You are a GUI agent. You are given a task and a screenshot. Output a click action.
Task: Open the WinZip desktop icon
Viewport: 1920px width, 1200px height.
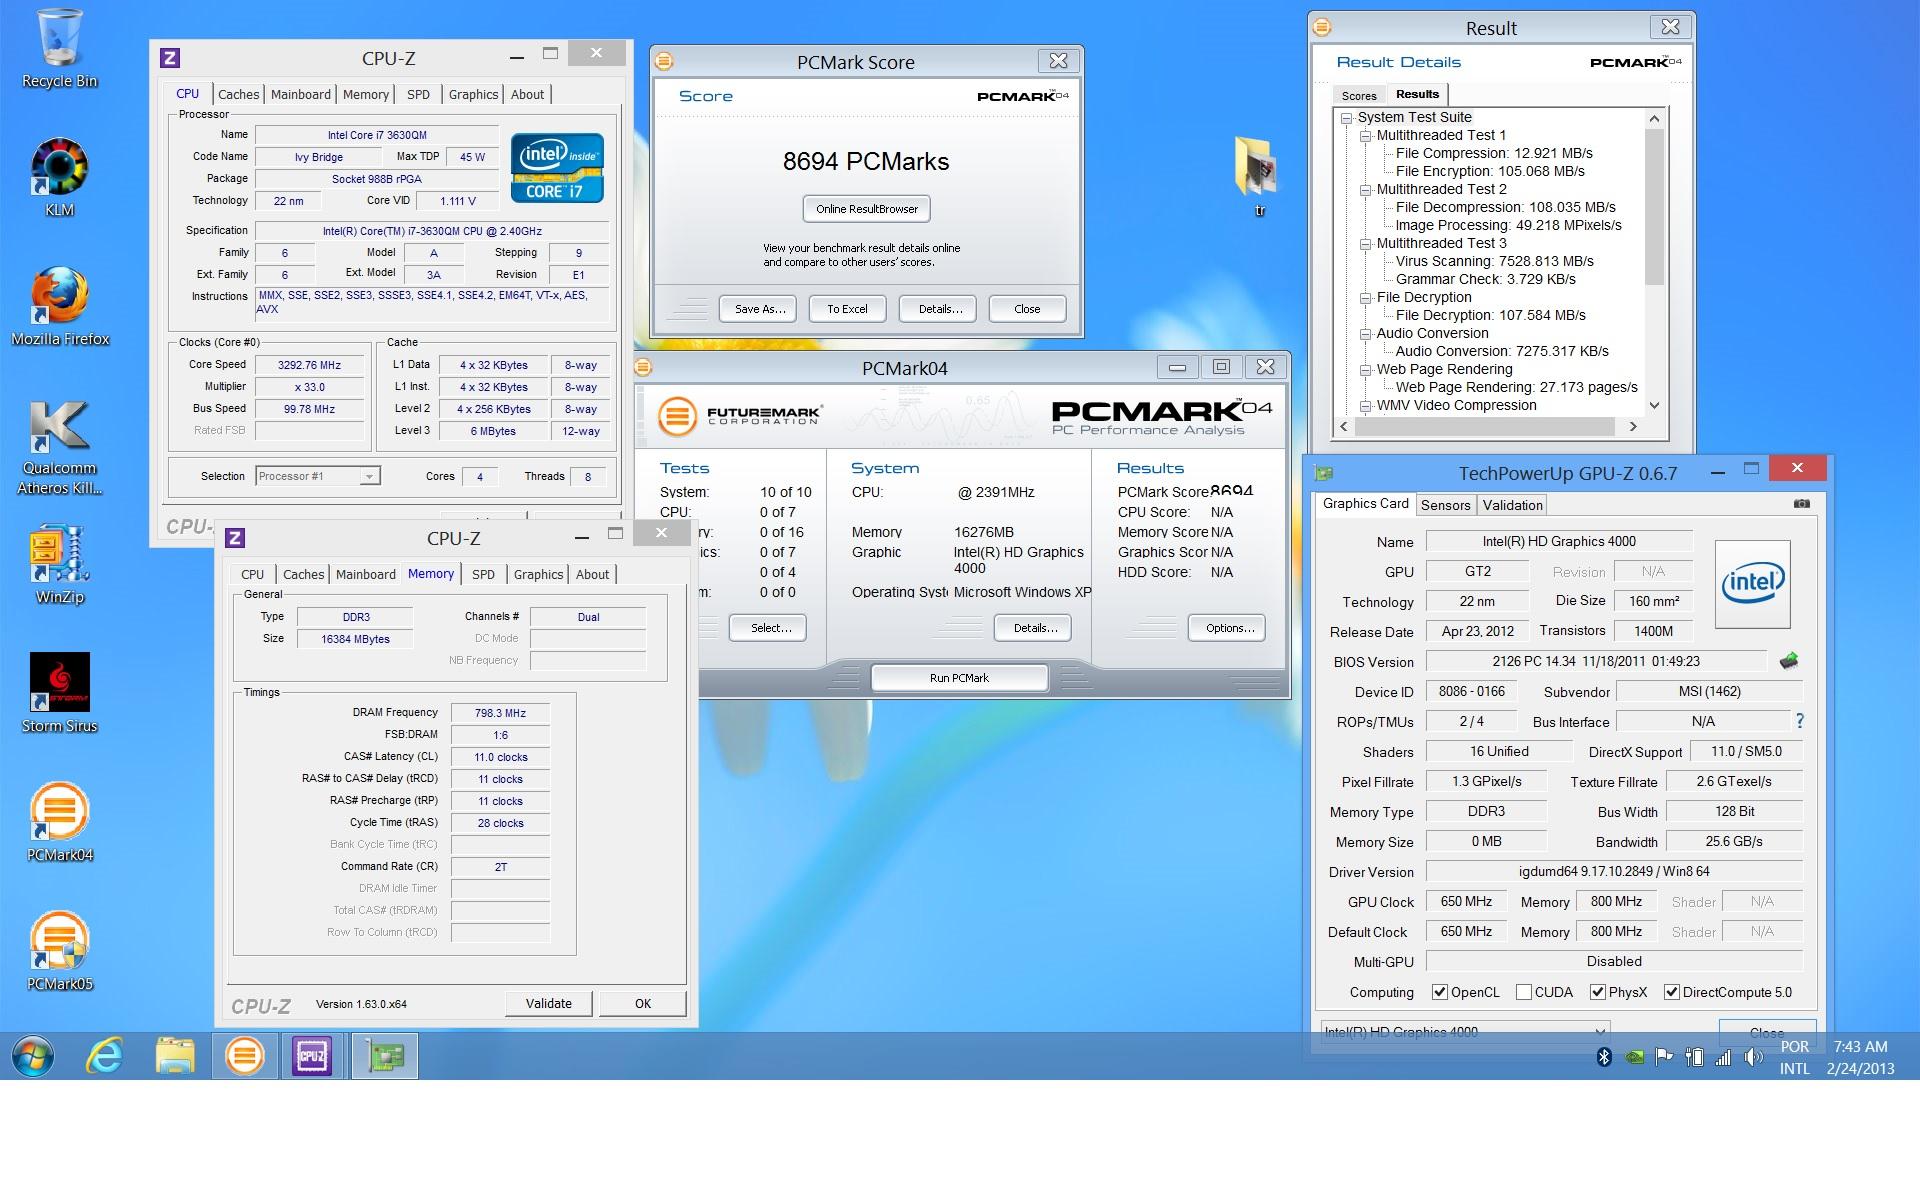click(60, 565)
